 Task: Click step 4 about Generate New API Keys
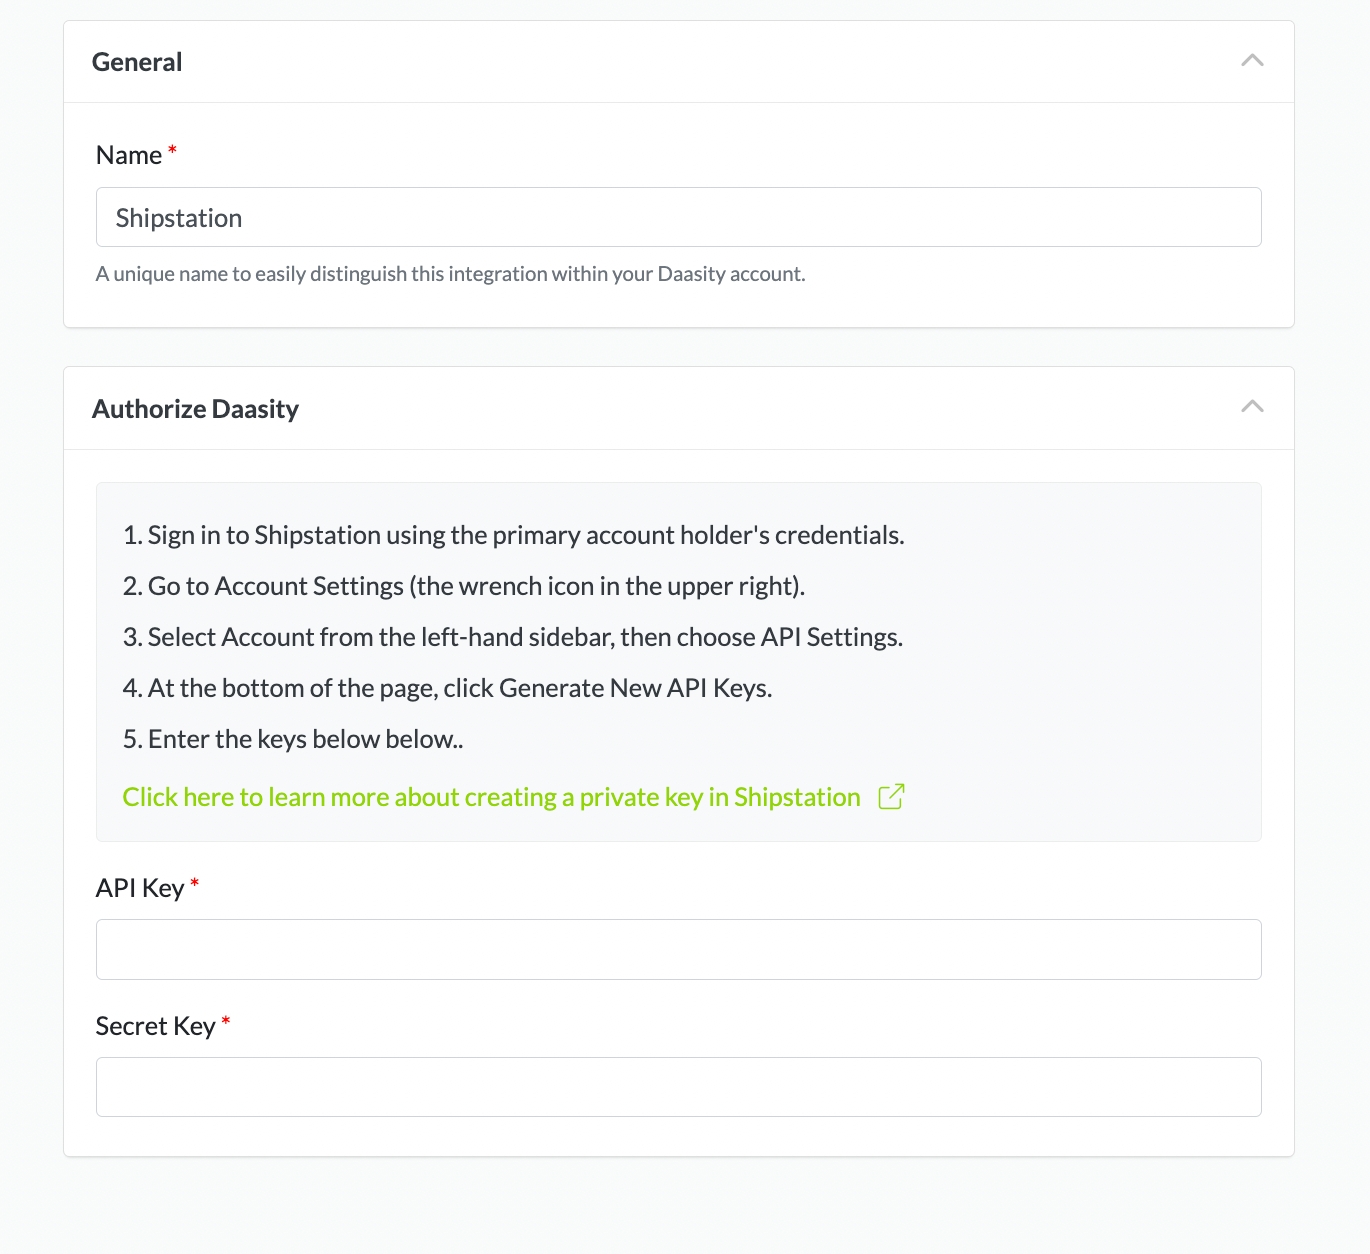pos(447,688)
